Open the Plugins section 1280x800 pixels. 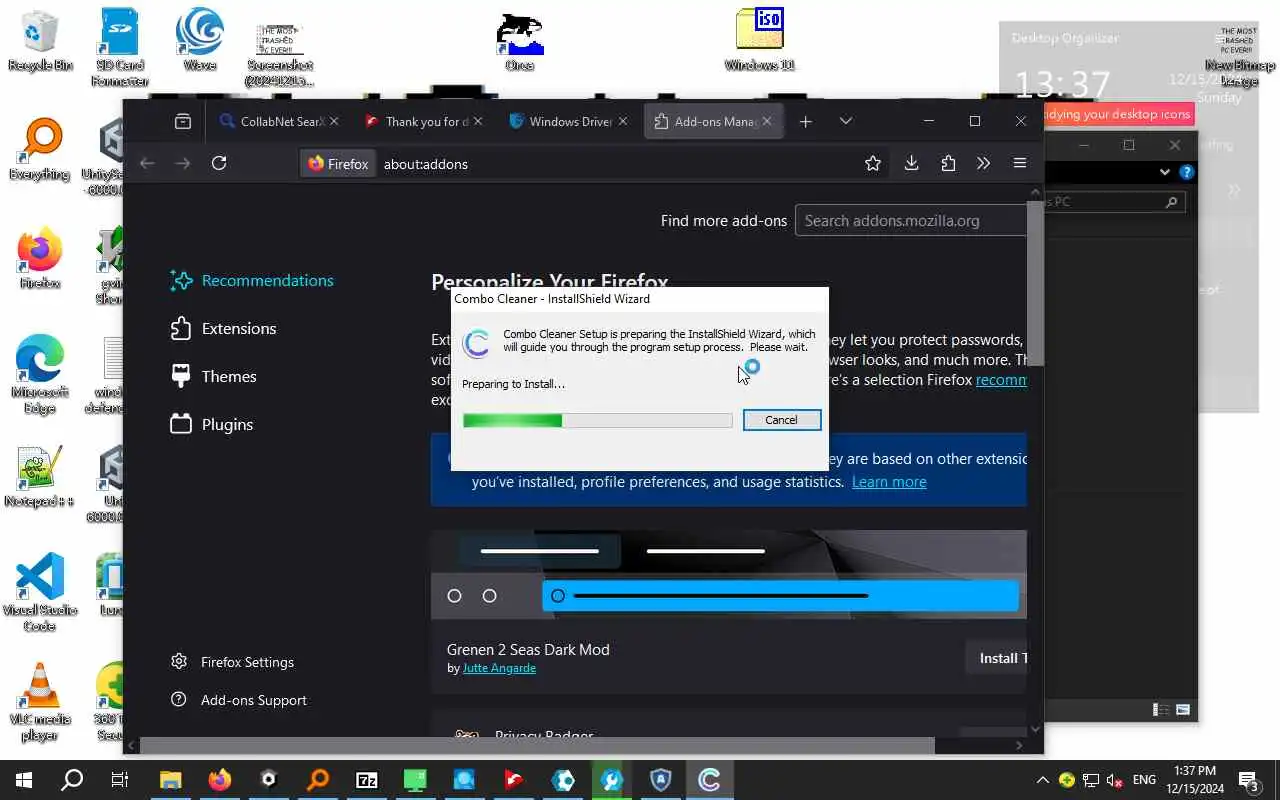click(x=211, y=424)
